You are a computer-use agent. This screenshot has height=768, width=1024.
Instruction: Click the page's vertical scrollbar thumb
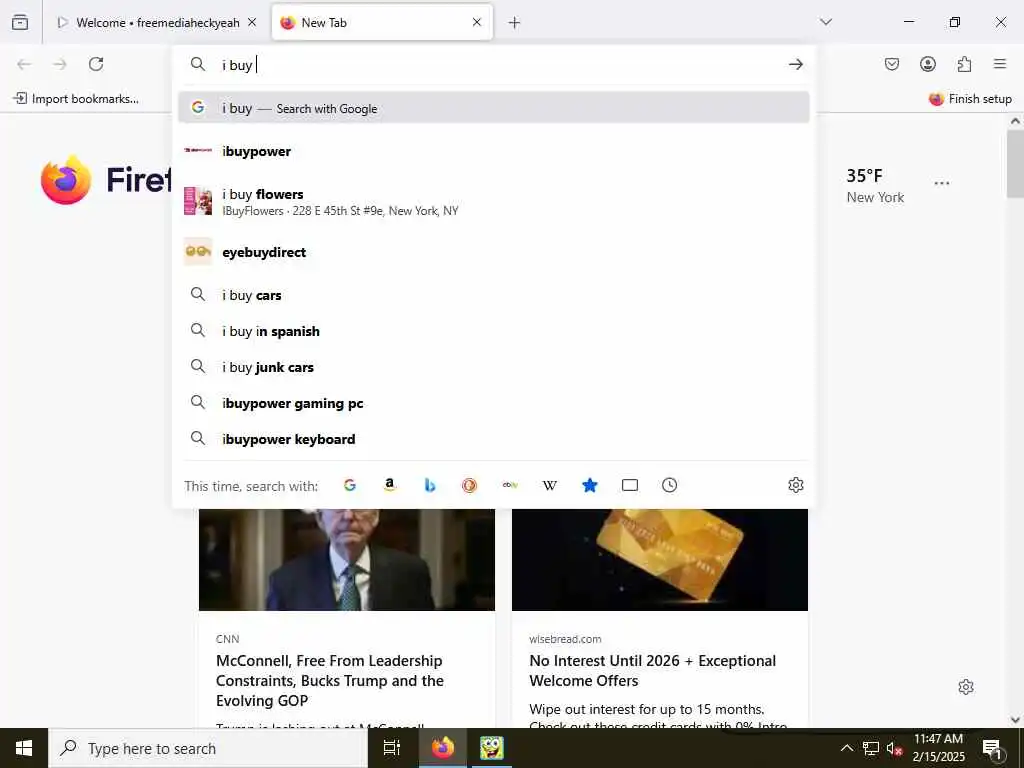tap(1015, 163)
